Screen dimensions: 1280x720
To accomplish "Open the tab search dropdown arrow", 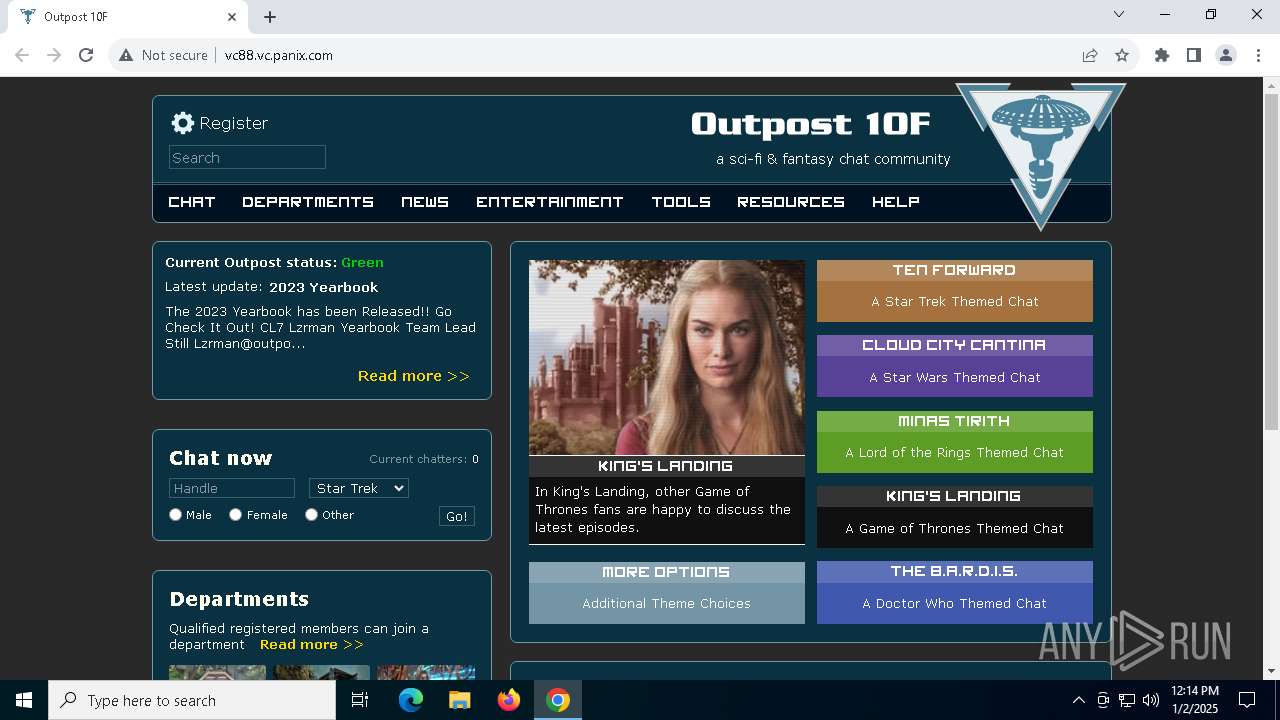I will (1119, 14).
